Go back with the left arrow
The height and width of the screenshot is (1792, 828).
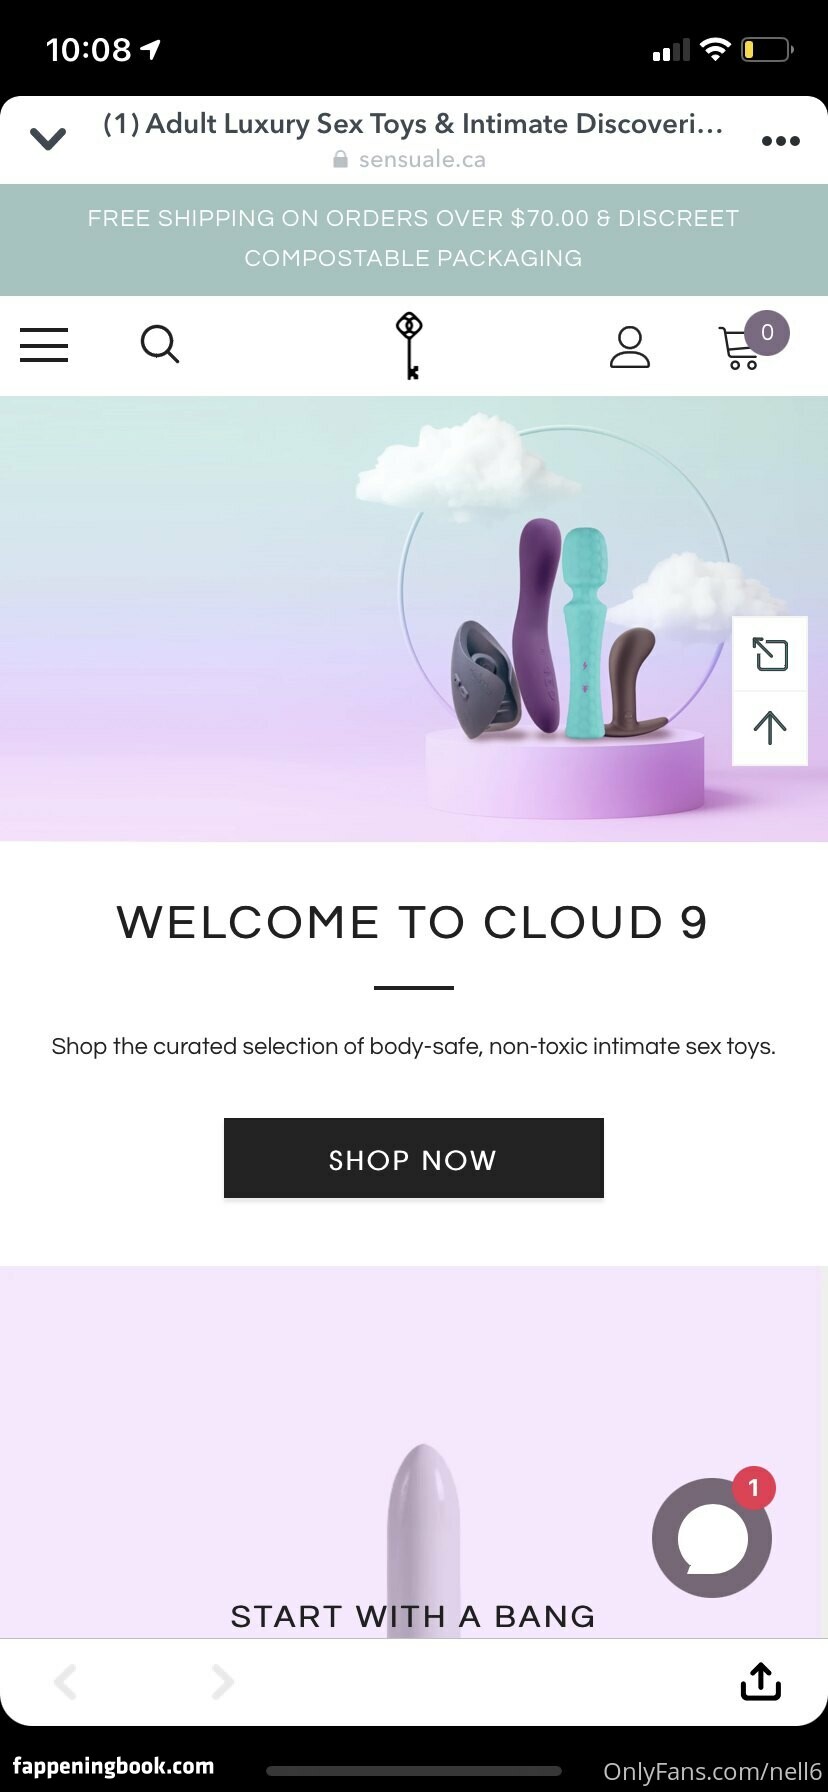(x=65, y=1682)
